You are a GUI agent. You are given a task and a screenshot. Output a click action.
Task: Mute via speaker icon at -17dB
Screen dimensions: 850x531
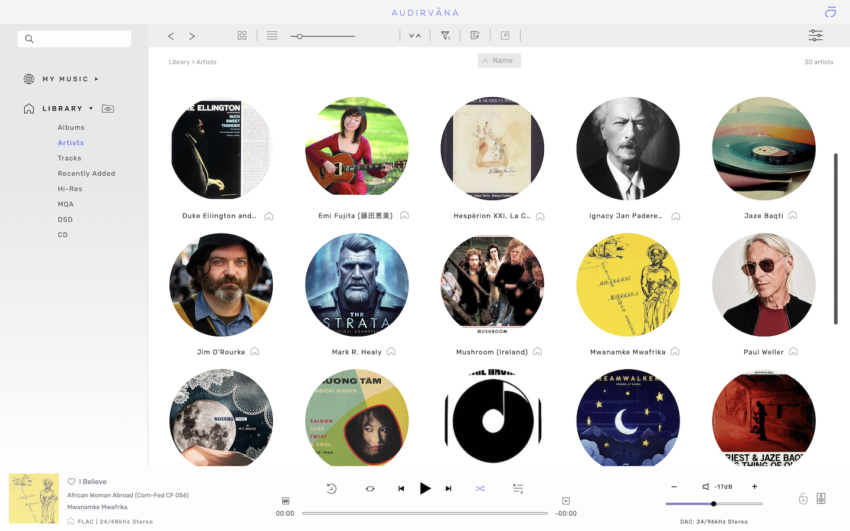coord(705,487)
